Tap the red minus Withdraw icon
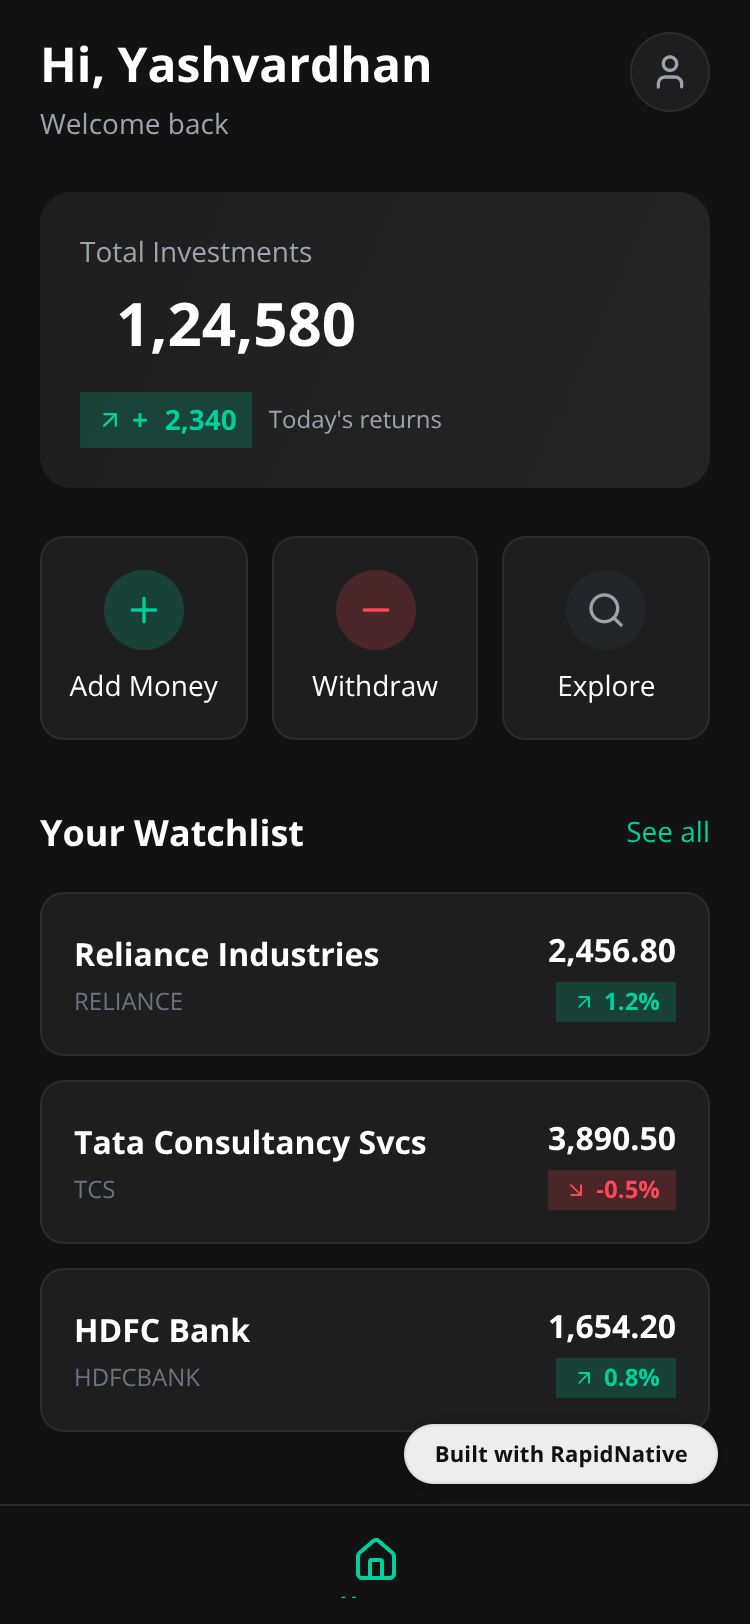 tap(375, 610)
